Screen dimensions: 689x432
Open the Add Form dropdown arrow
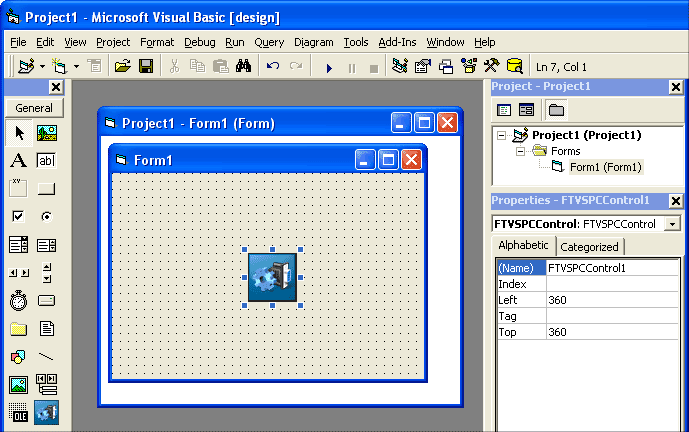click(76, 67)
